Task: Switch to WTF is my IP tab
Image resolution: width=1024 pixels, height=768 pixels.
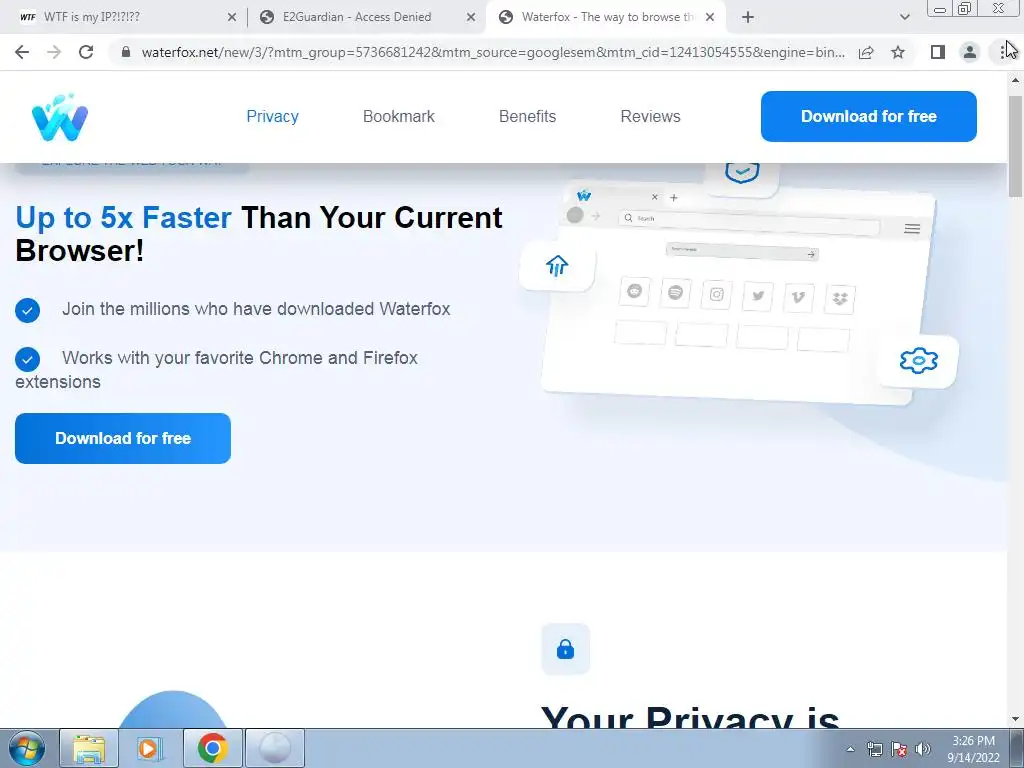Action: (x=124, y=18)
